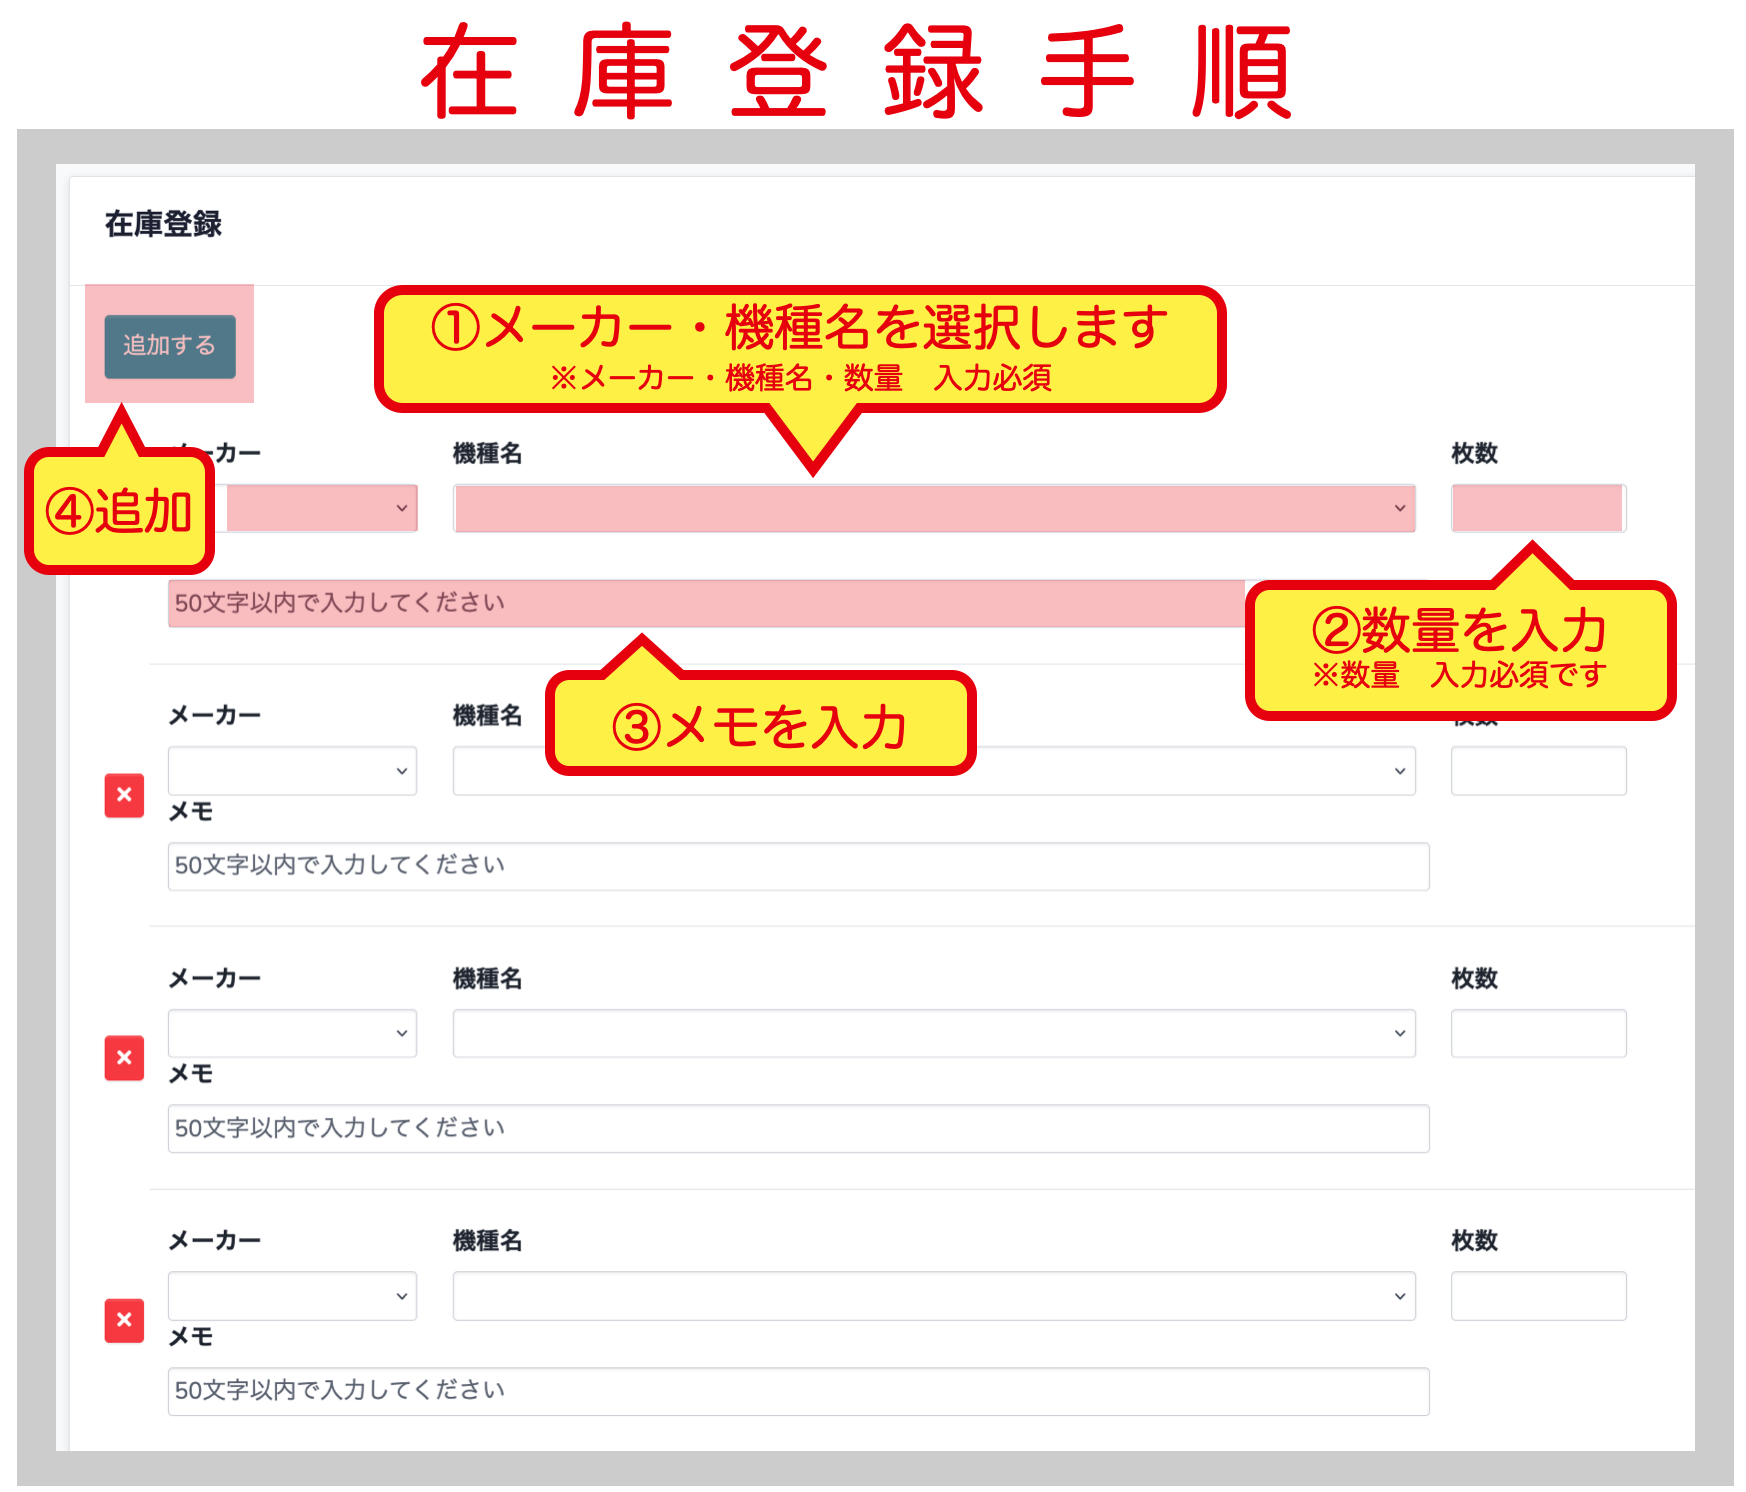
Task: Click the first row 機種名 label
Action: pos(487,454)
